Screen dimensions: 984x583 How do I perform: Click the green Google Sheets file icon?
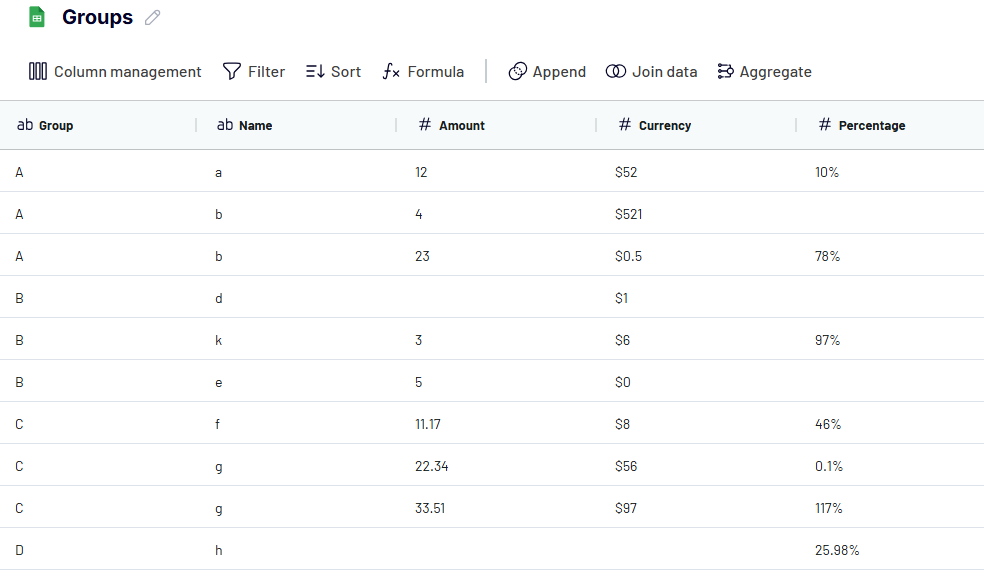37,17
